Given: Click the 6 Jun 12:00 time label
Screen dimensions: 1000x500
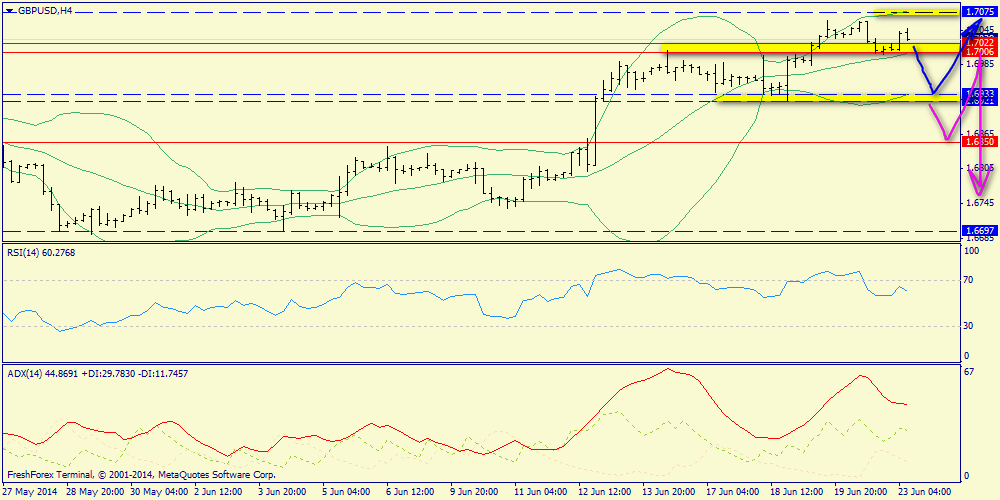Looking at the screenshot, I should tap(411, 492).
